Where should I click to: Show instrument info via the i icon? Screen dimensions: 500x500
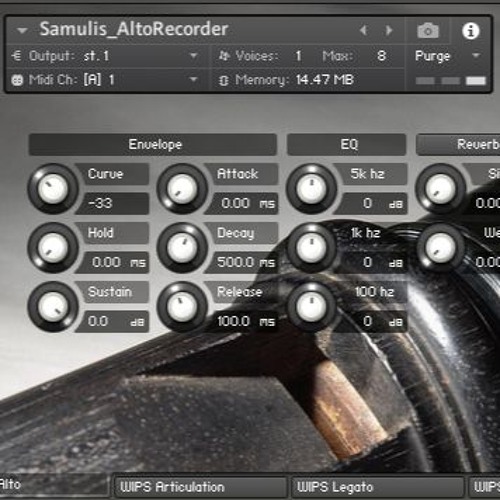[471, 31]
